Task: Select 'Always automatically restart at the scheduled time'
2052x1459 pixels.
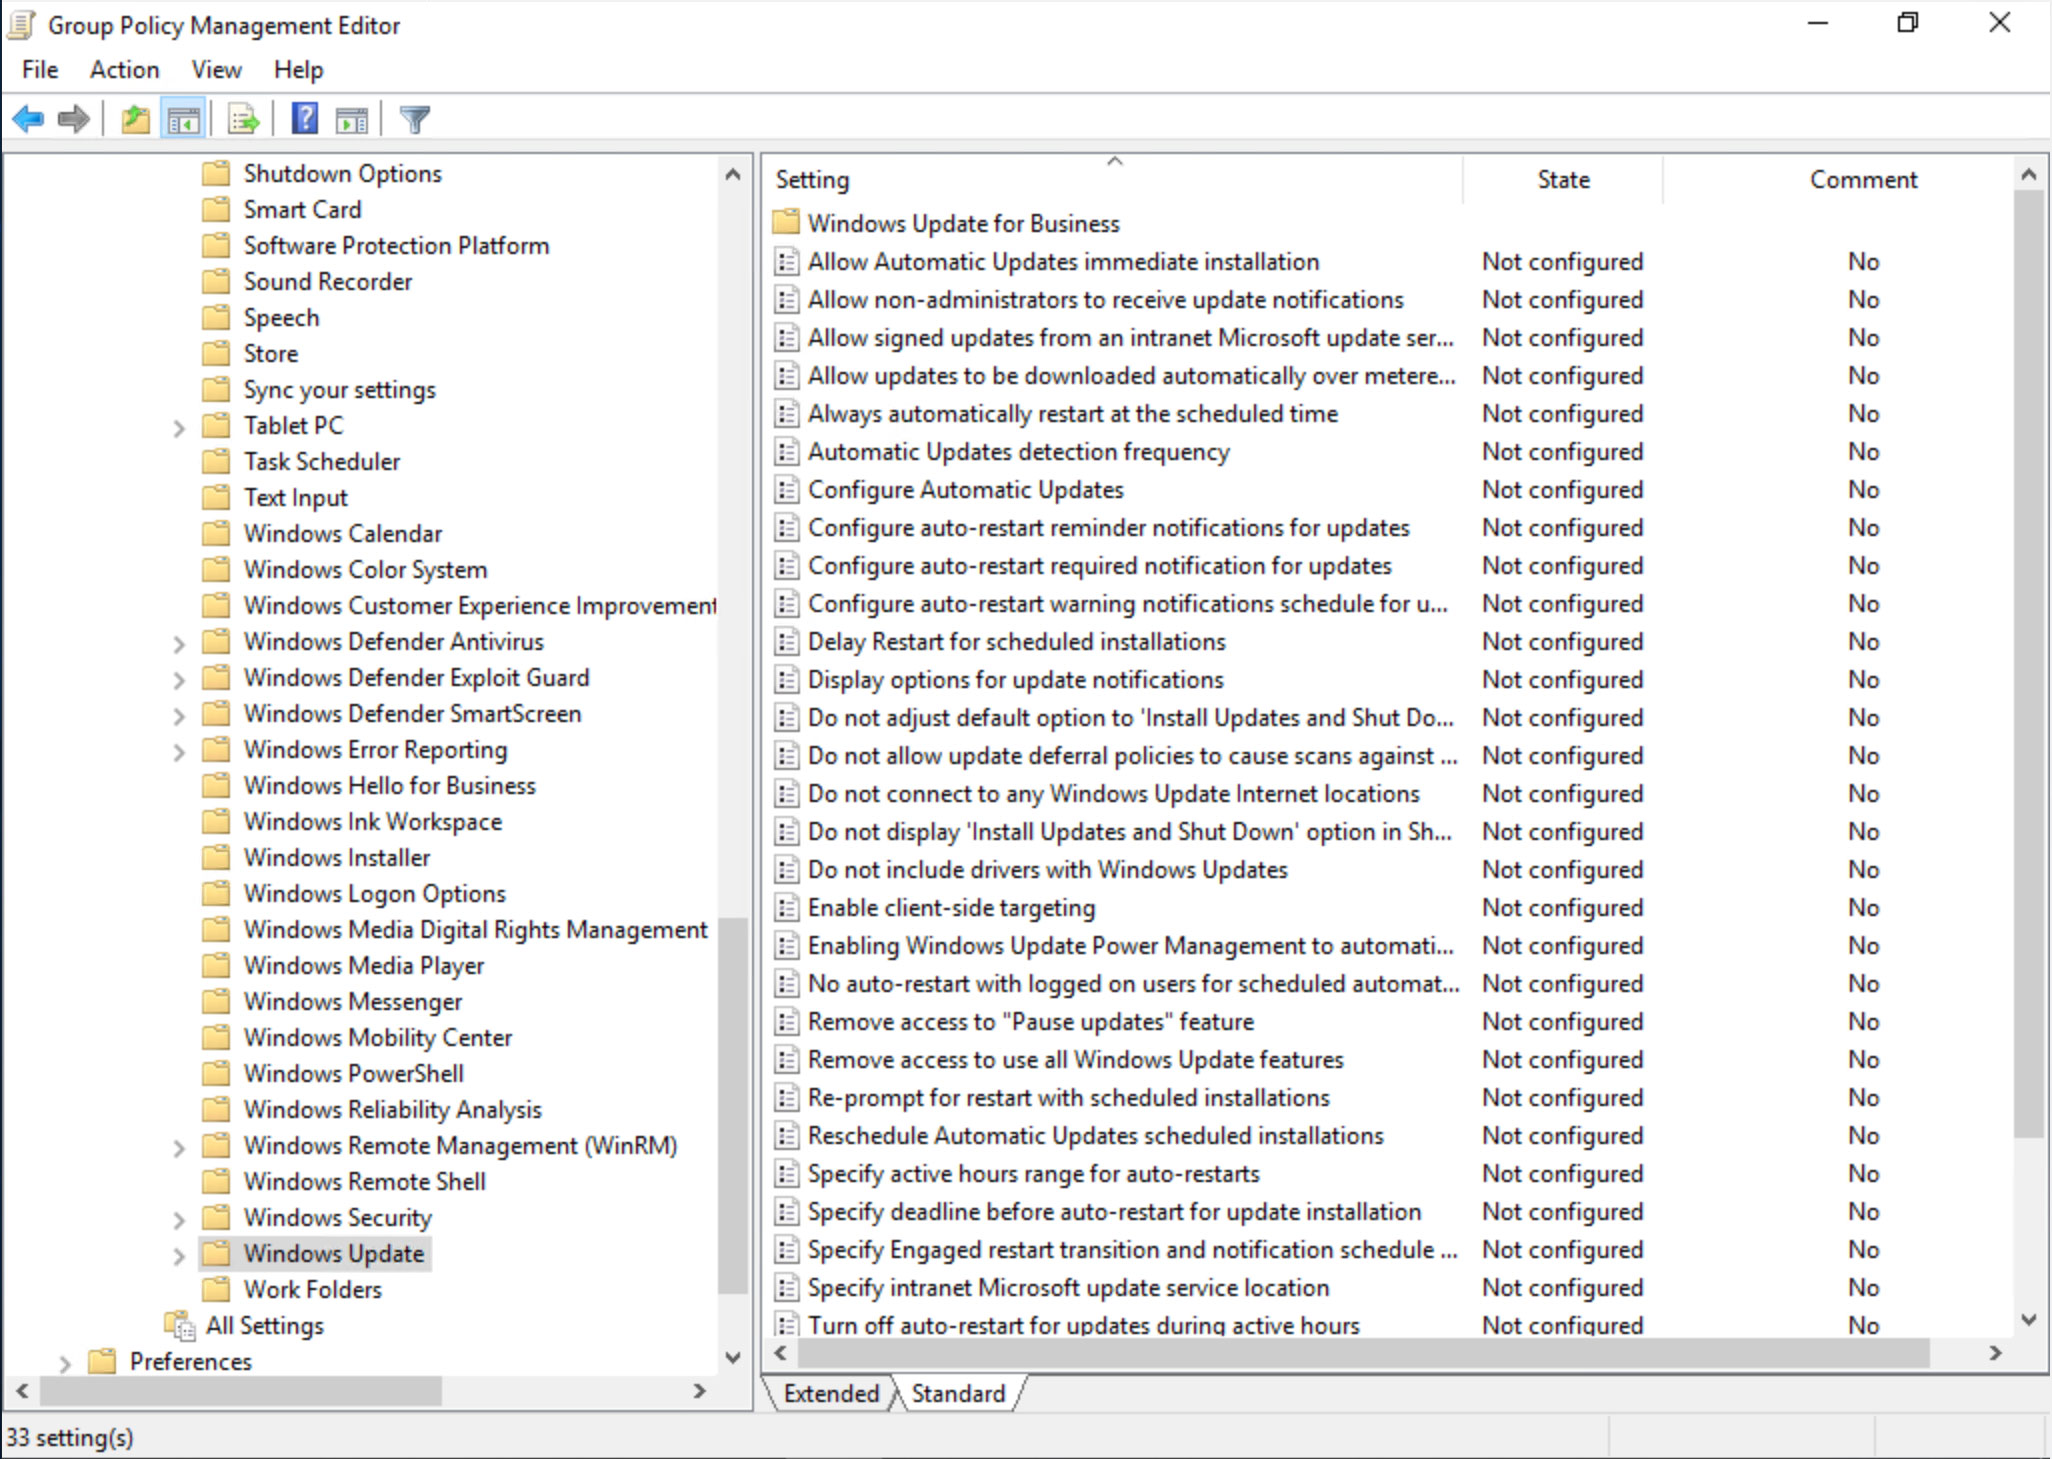Action: tap(1072, 413)
